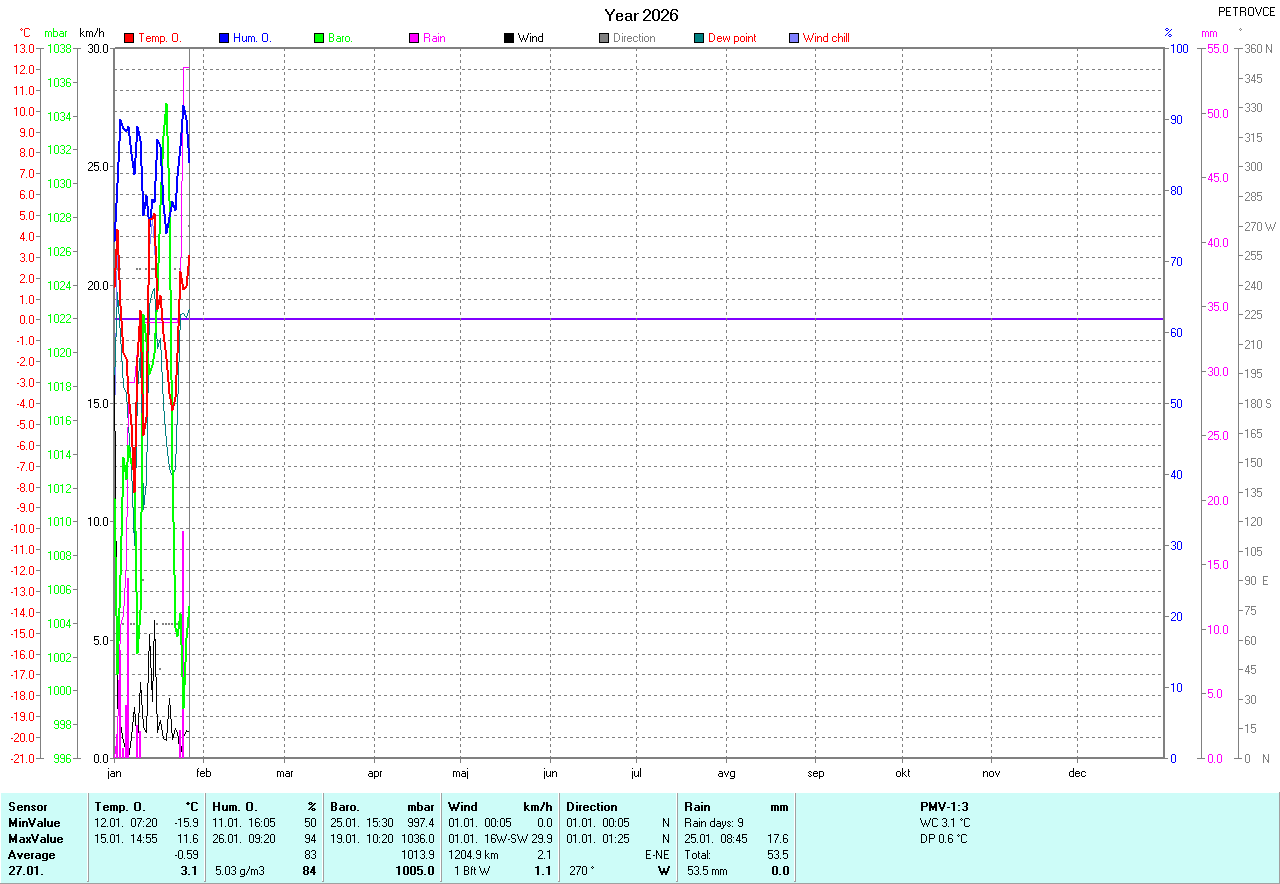Click the gray Direction legend swatch
The image size is (1280, 884).
(x=604, y=38)
